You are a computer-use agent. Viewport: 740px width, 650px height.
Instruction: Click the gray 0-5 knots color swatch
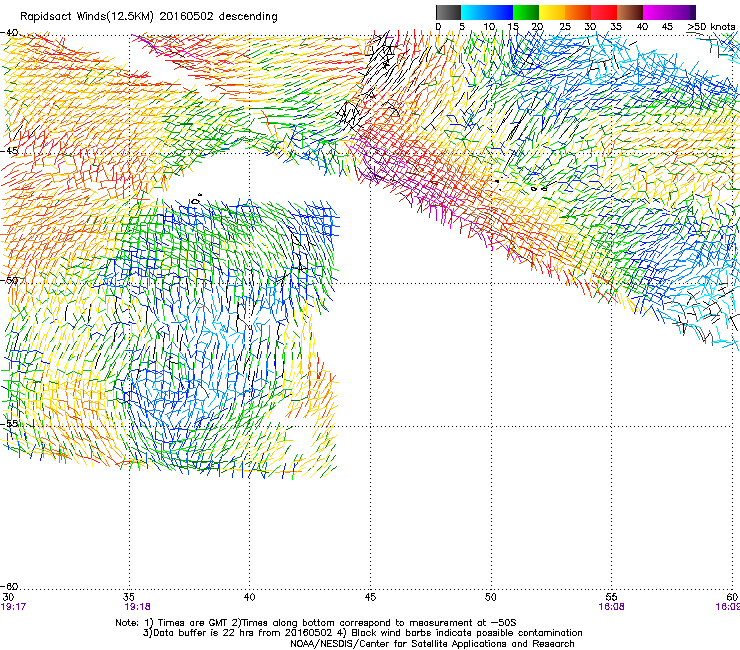coord(448,12)
